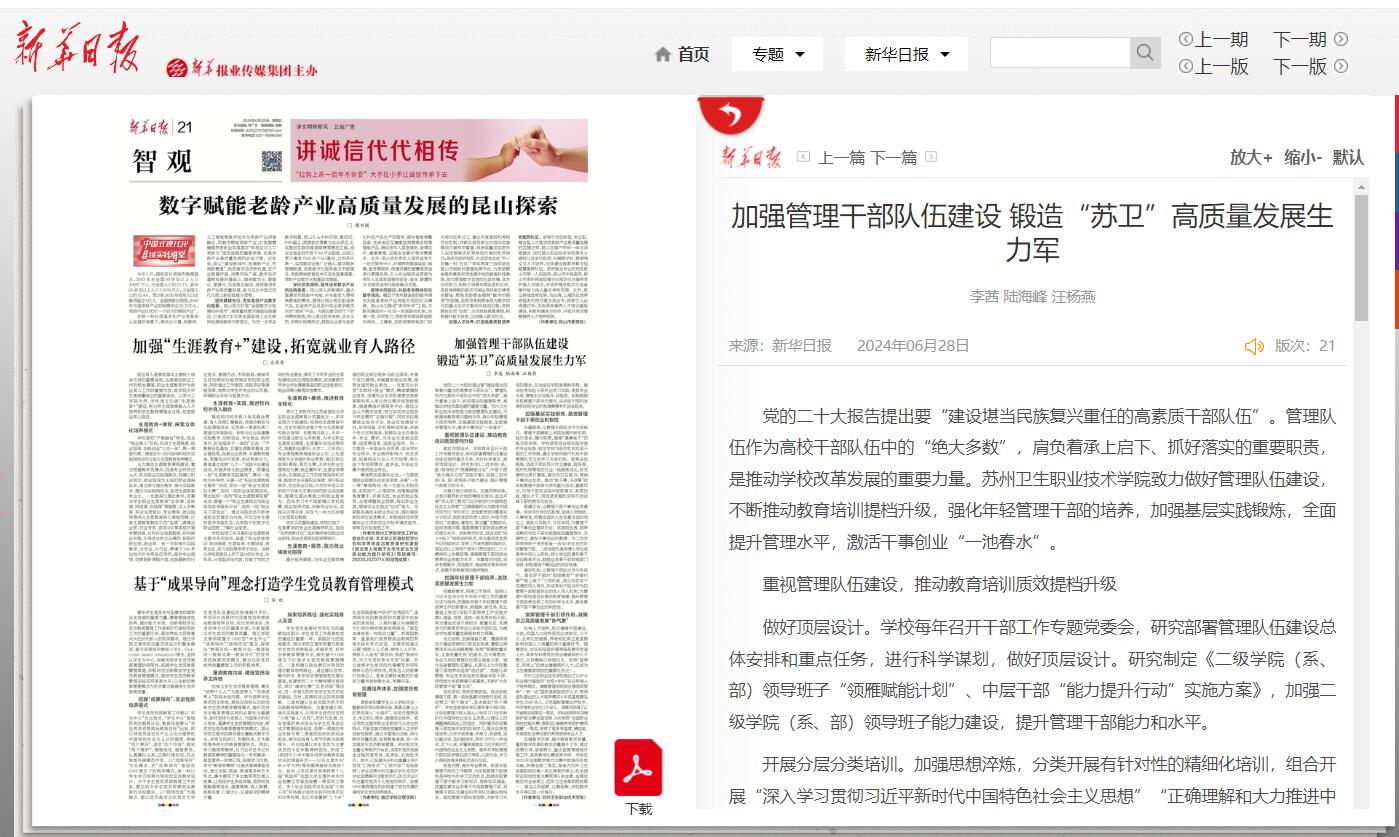1399x837 pixels.
Task: Click the article title 加强管理干部队伍建设
Action: click(1032, 232)
